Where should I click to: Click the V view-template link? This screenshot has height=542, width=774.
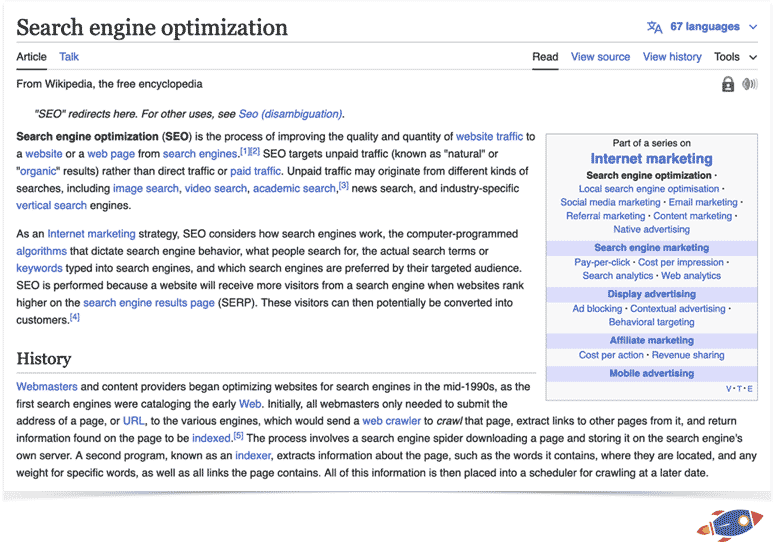[x=729, y=389]
